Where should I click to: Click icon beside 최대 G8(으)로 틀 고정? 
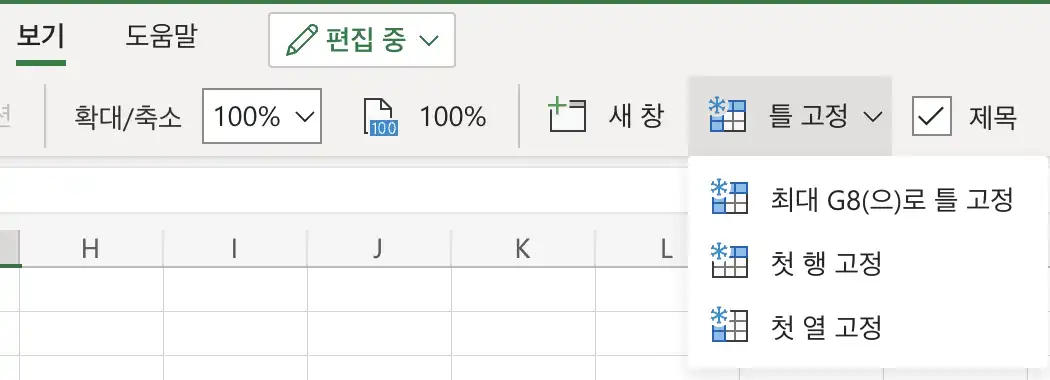(729, 198)
